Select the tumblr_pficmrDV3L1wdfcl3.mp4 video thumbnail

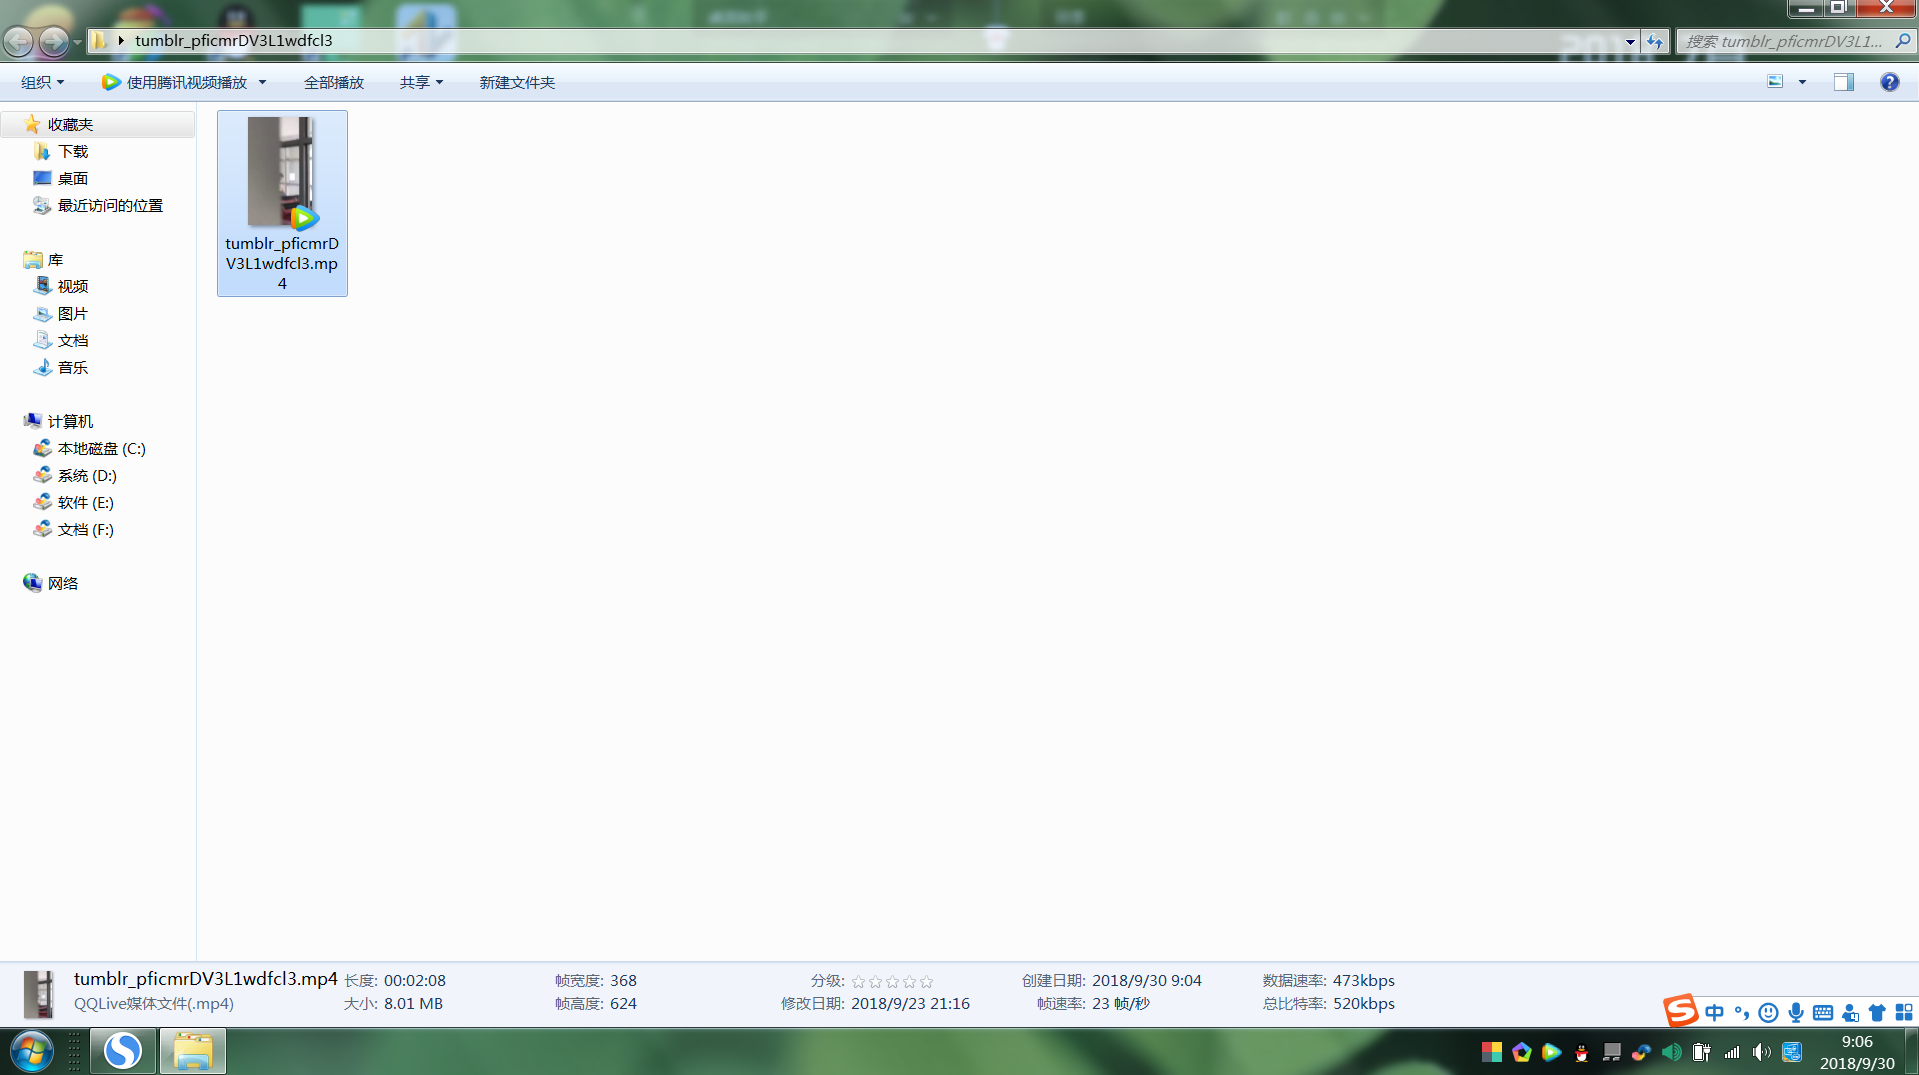[282, 203]
